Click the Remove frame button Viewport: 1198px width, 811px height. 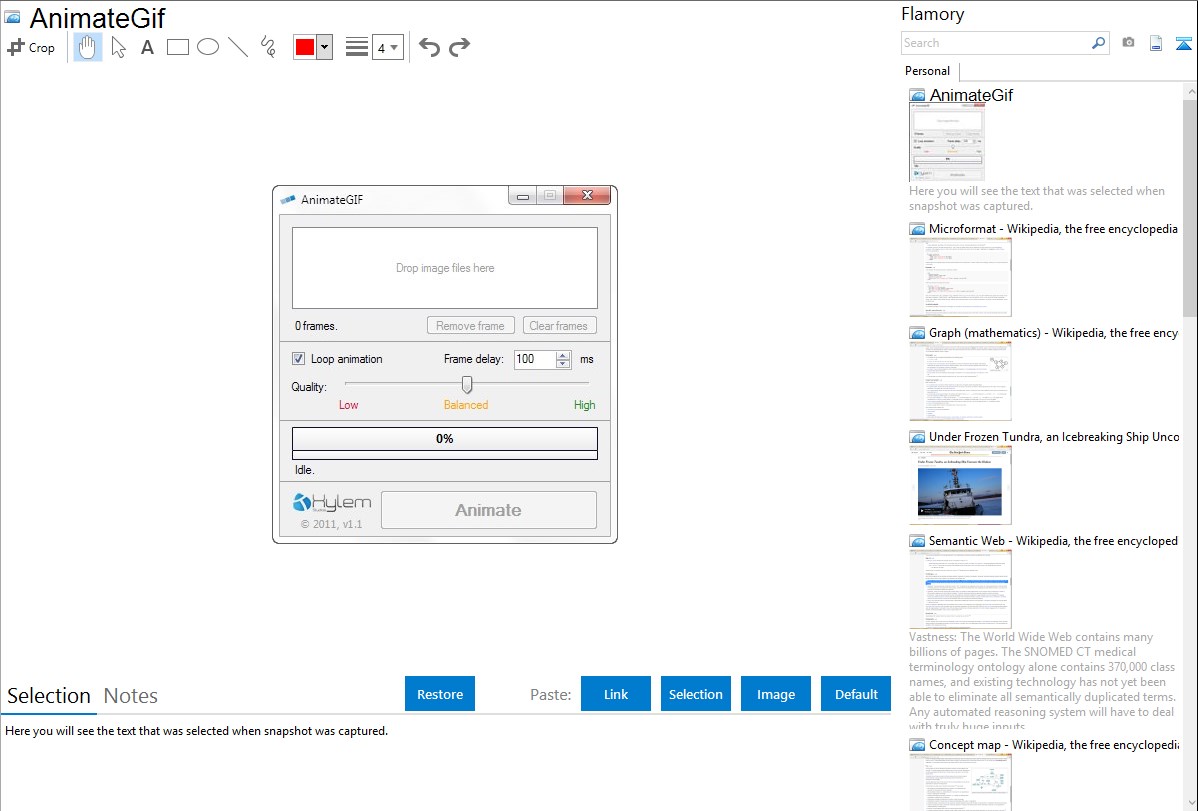pyautogui.click(x=471, y=326)
